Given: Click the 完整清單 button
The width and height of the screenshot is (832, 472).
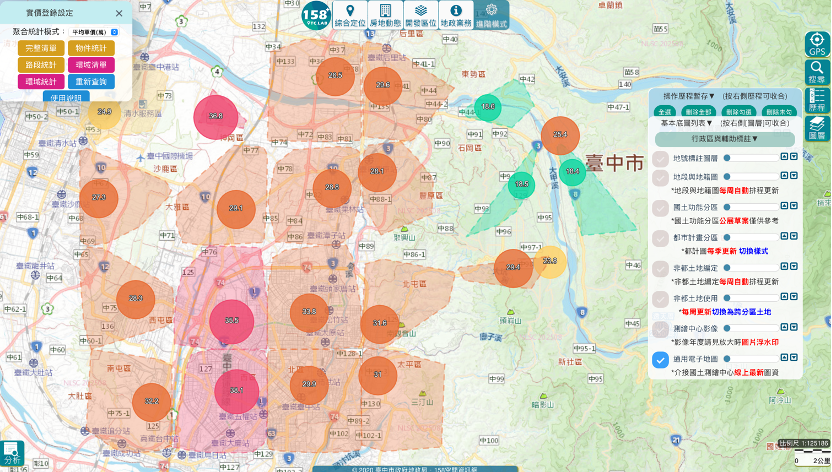Looking at the screenshot, I should pyautogui.click(x=41, y=48).
